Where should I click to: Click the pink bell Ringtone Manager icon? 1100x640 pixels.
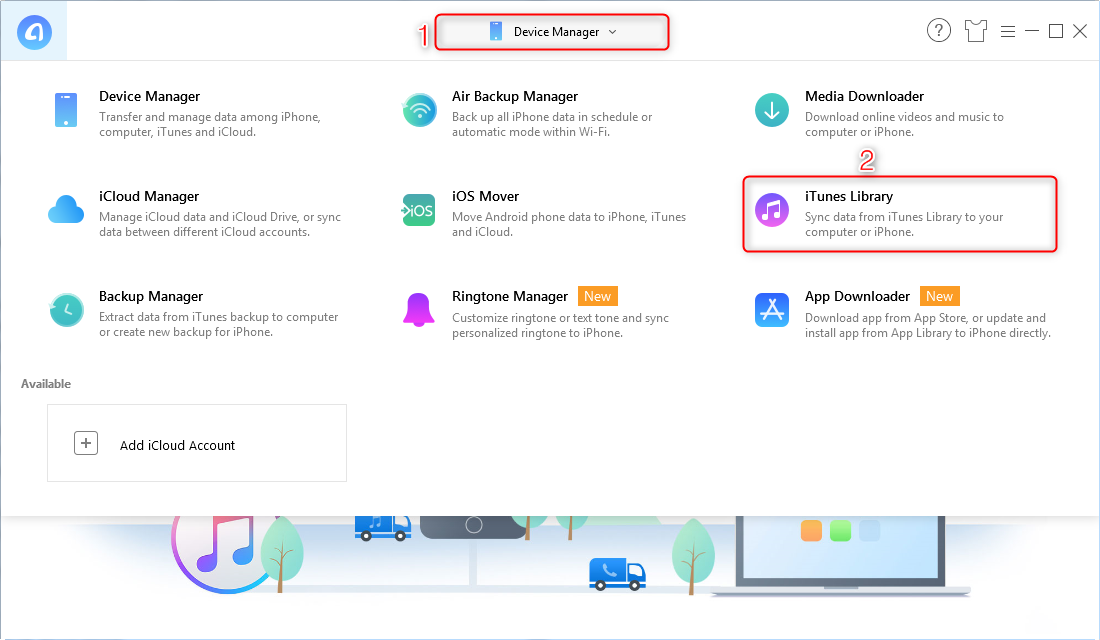[419, 310]
